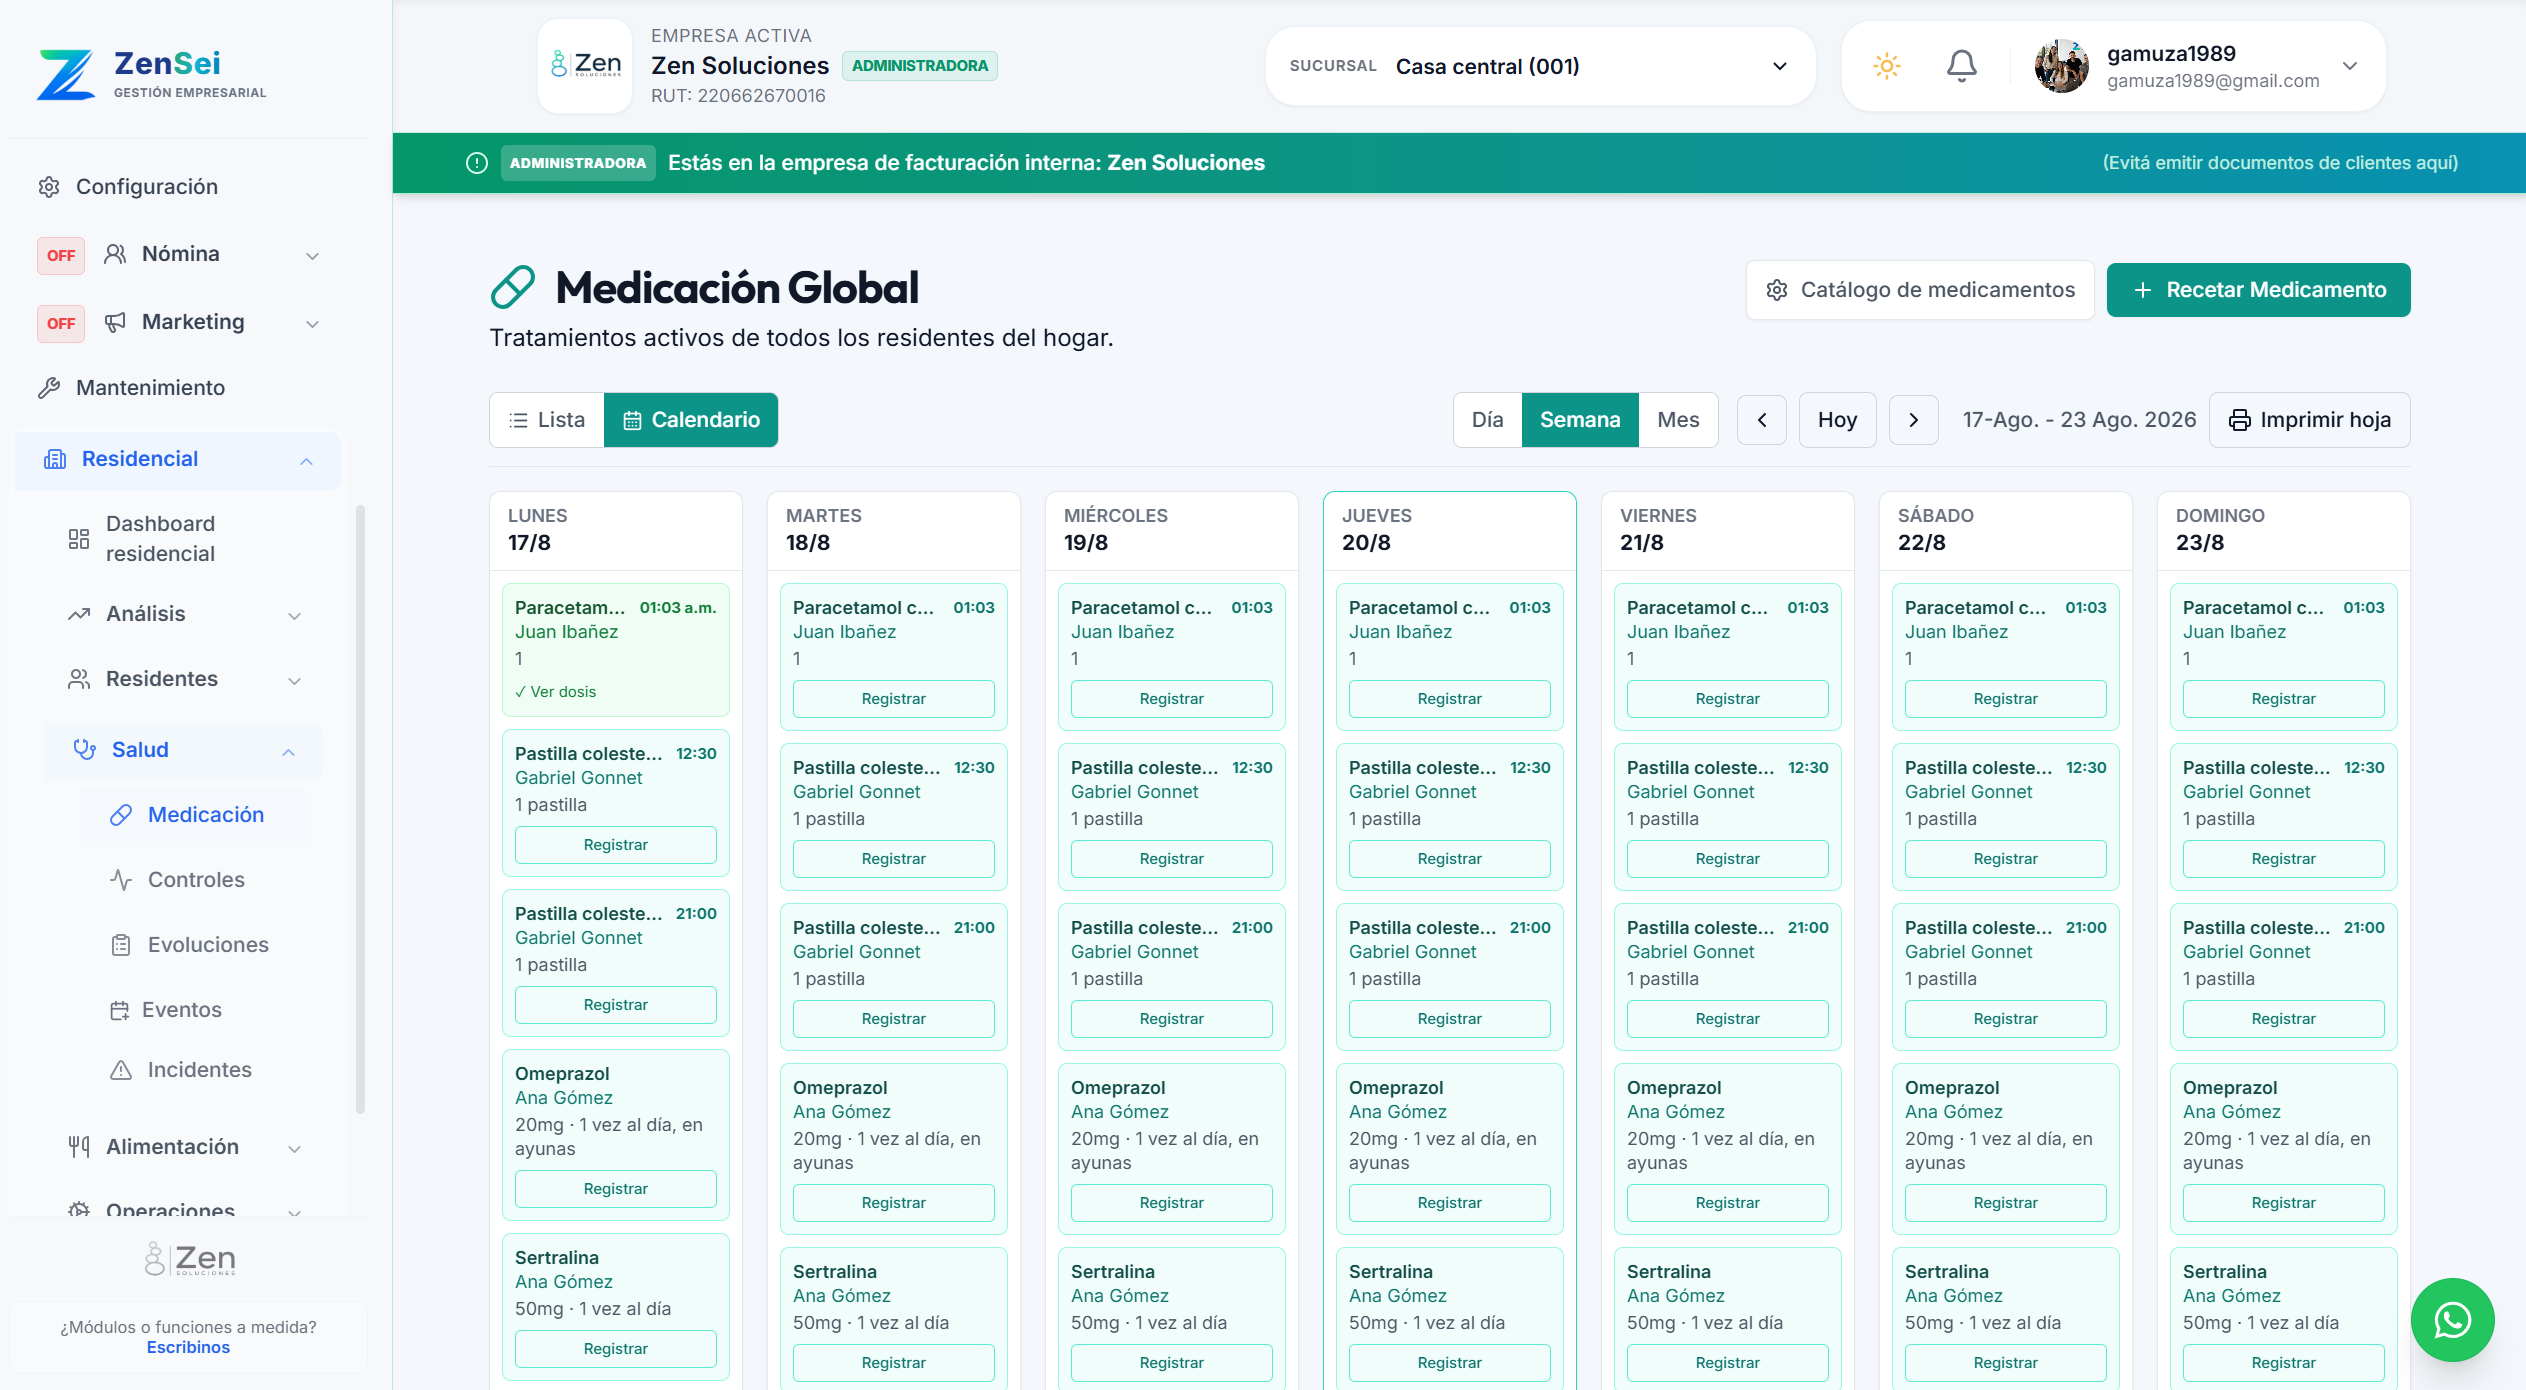
Task: Collapse the Salud submenu chevron
Action: pos(288,752)
